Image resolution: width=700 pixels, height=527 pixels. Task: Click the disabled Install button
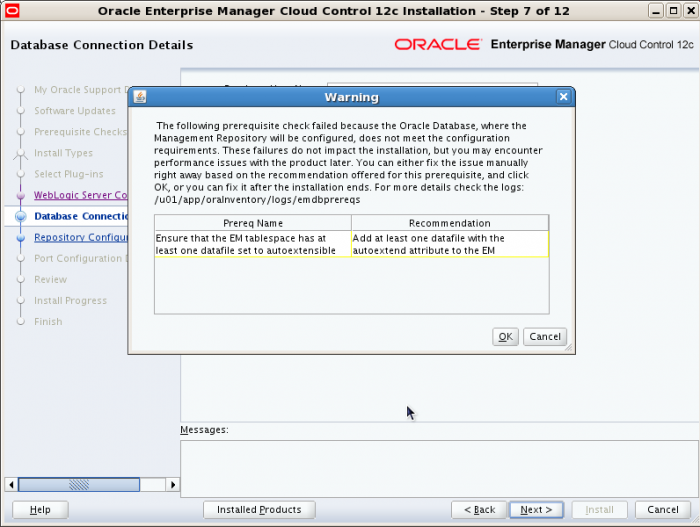(x=599, y=510)
